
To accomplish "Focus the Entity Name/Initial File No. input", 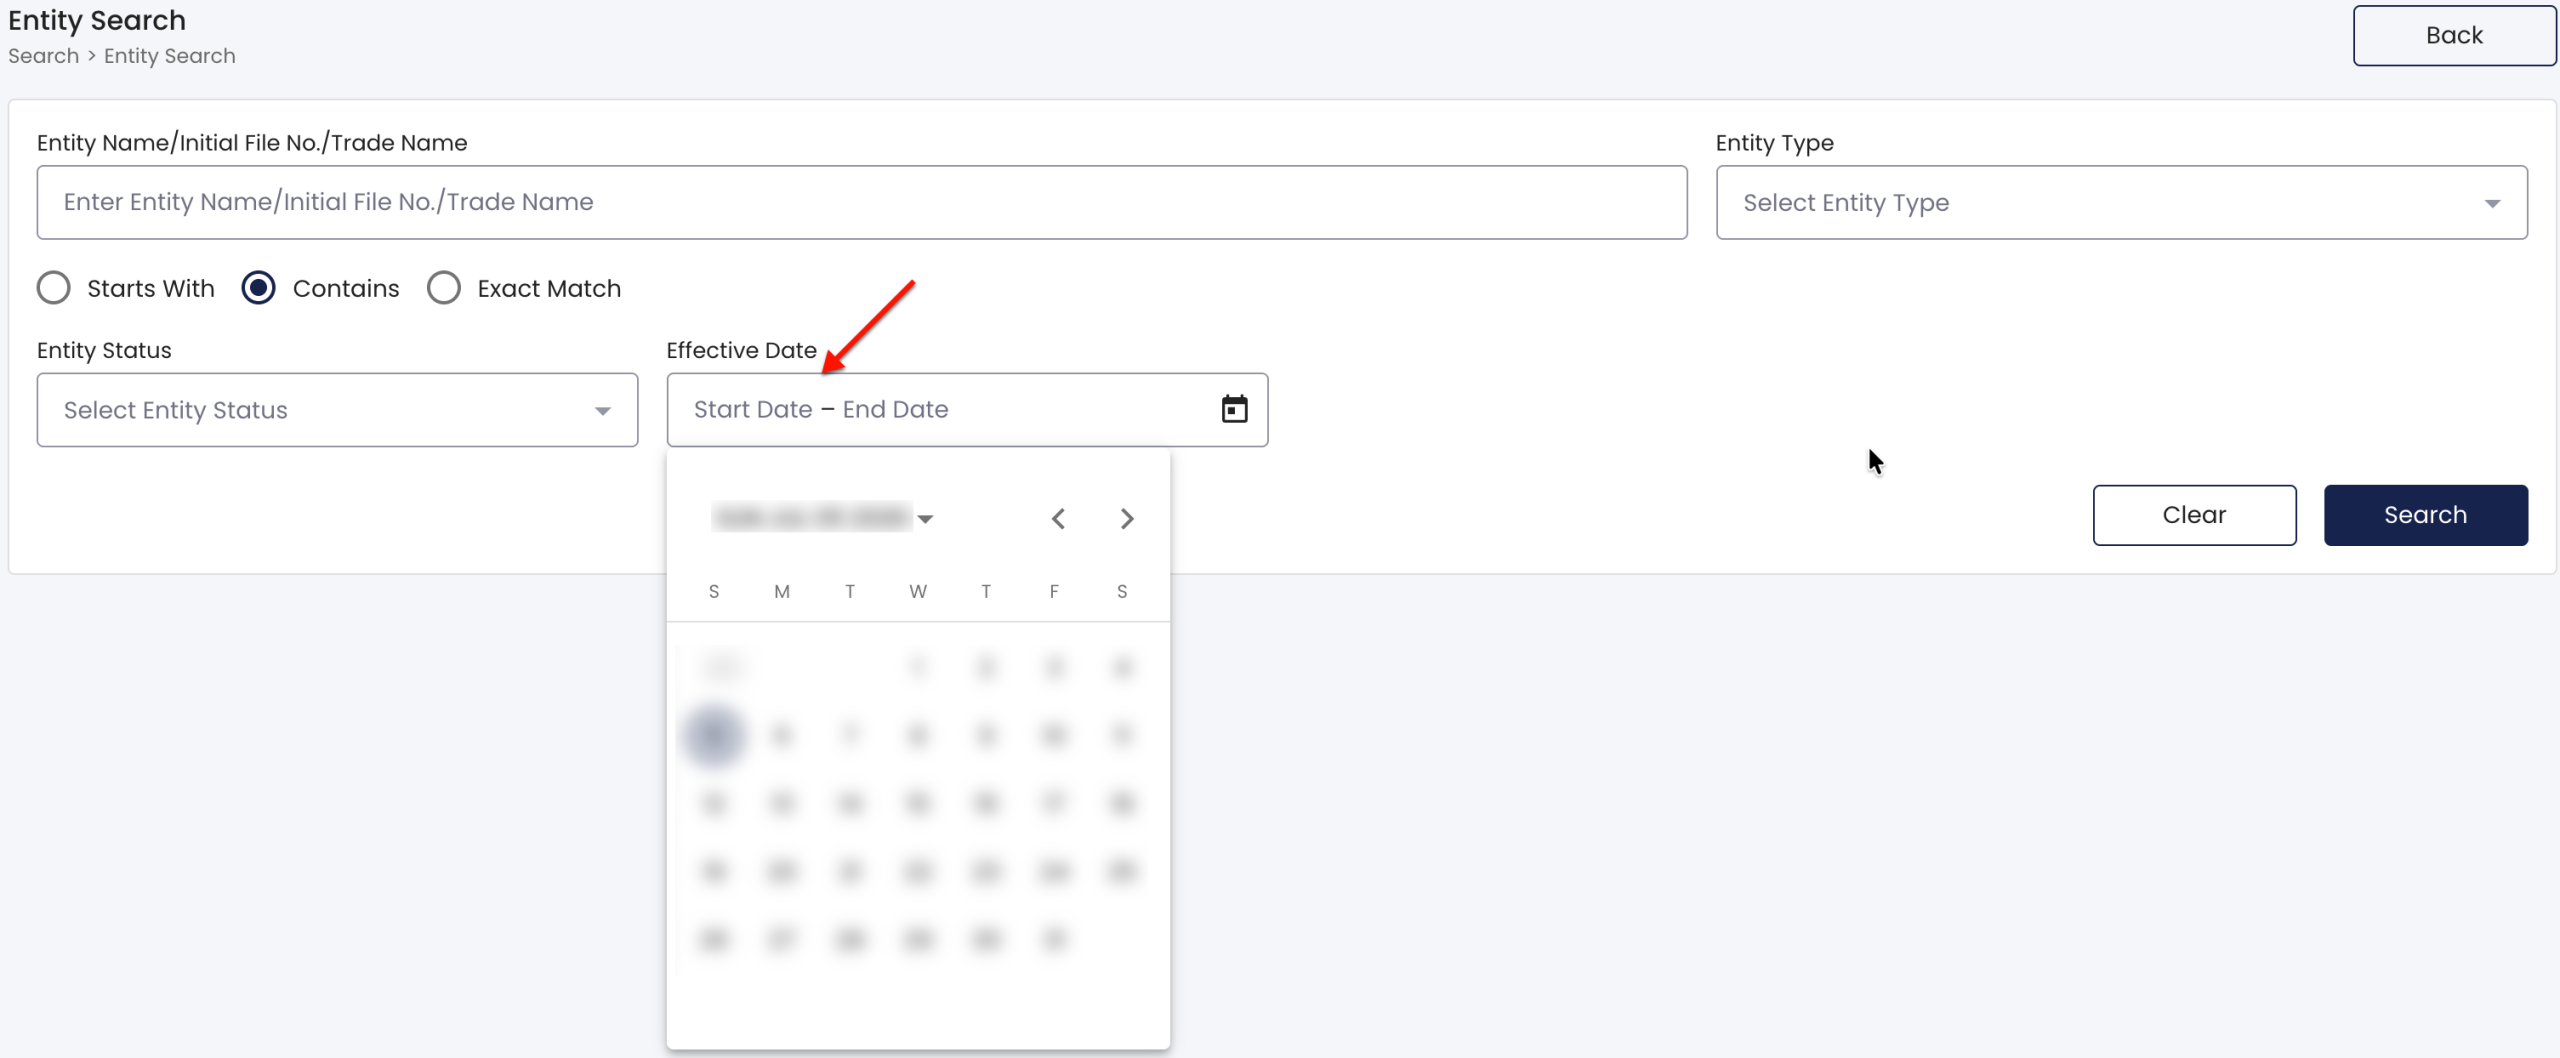I will click(x=862, y=202).
